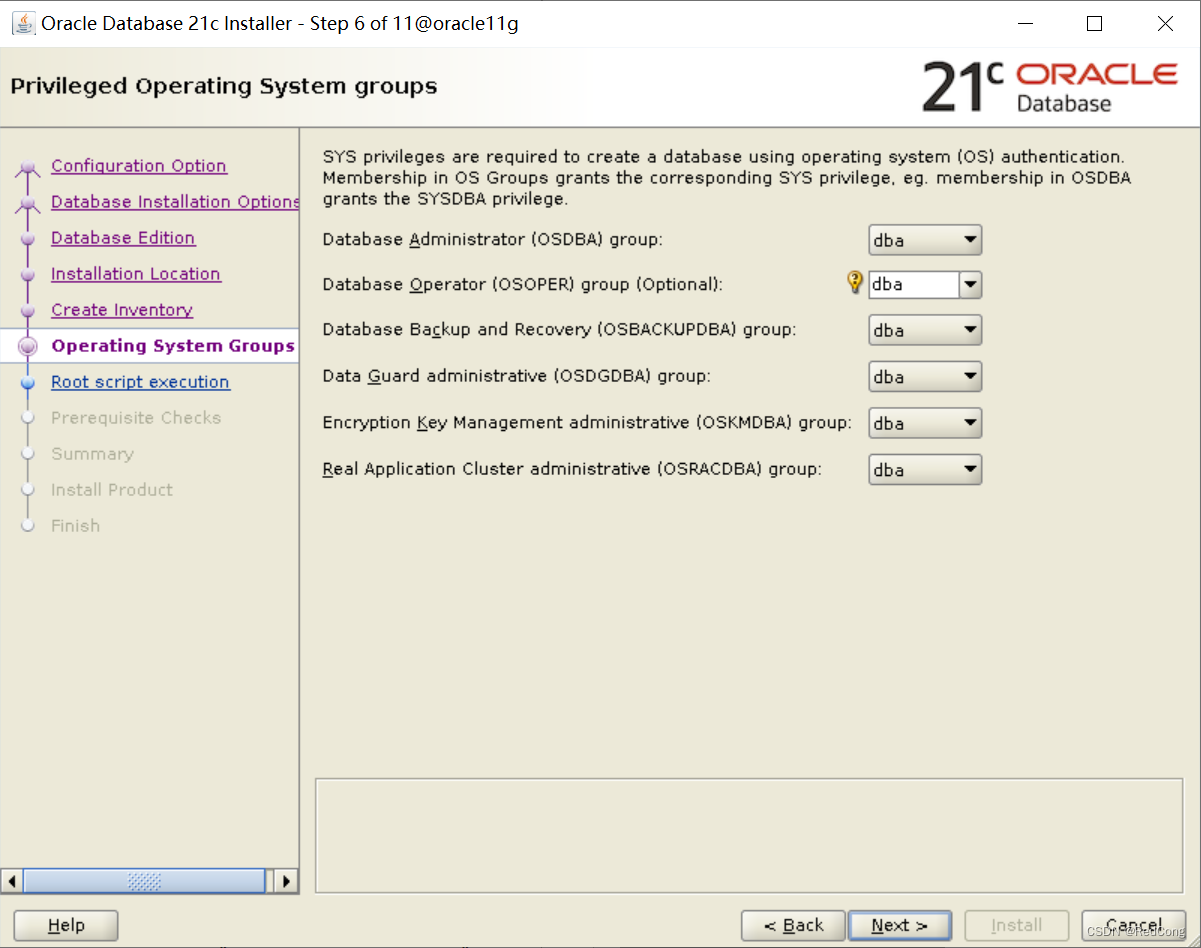This screenshot has height=948, width=1201.
Task: Minimize the installer window
Action: point(1025,24)
